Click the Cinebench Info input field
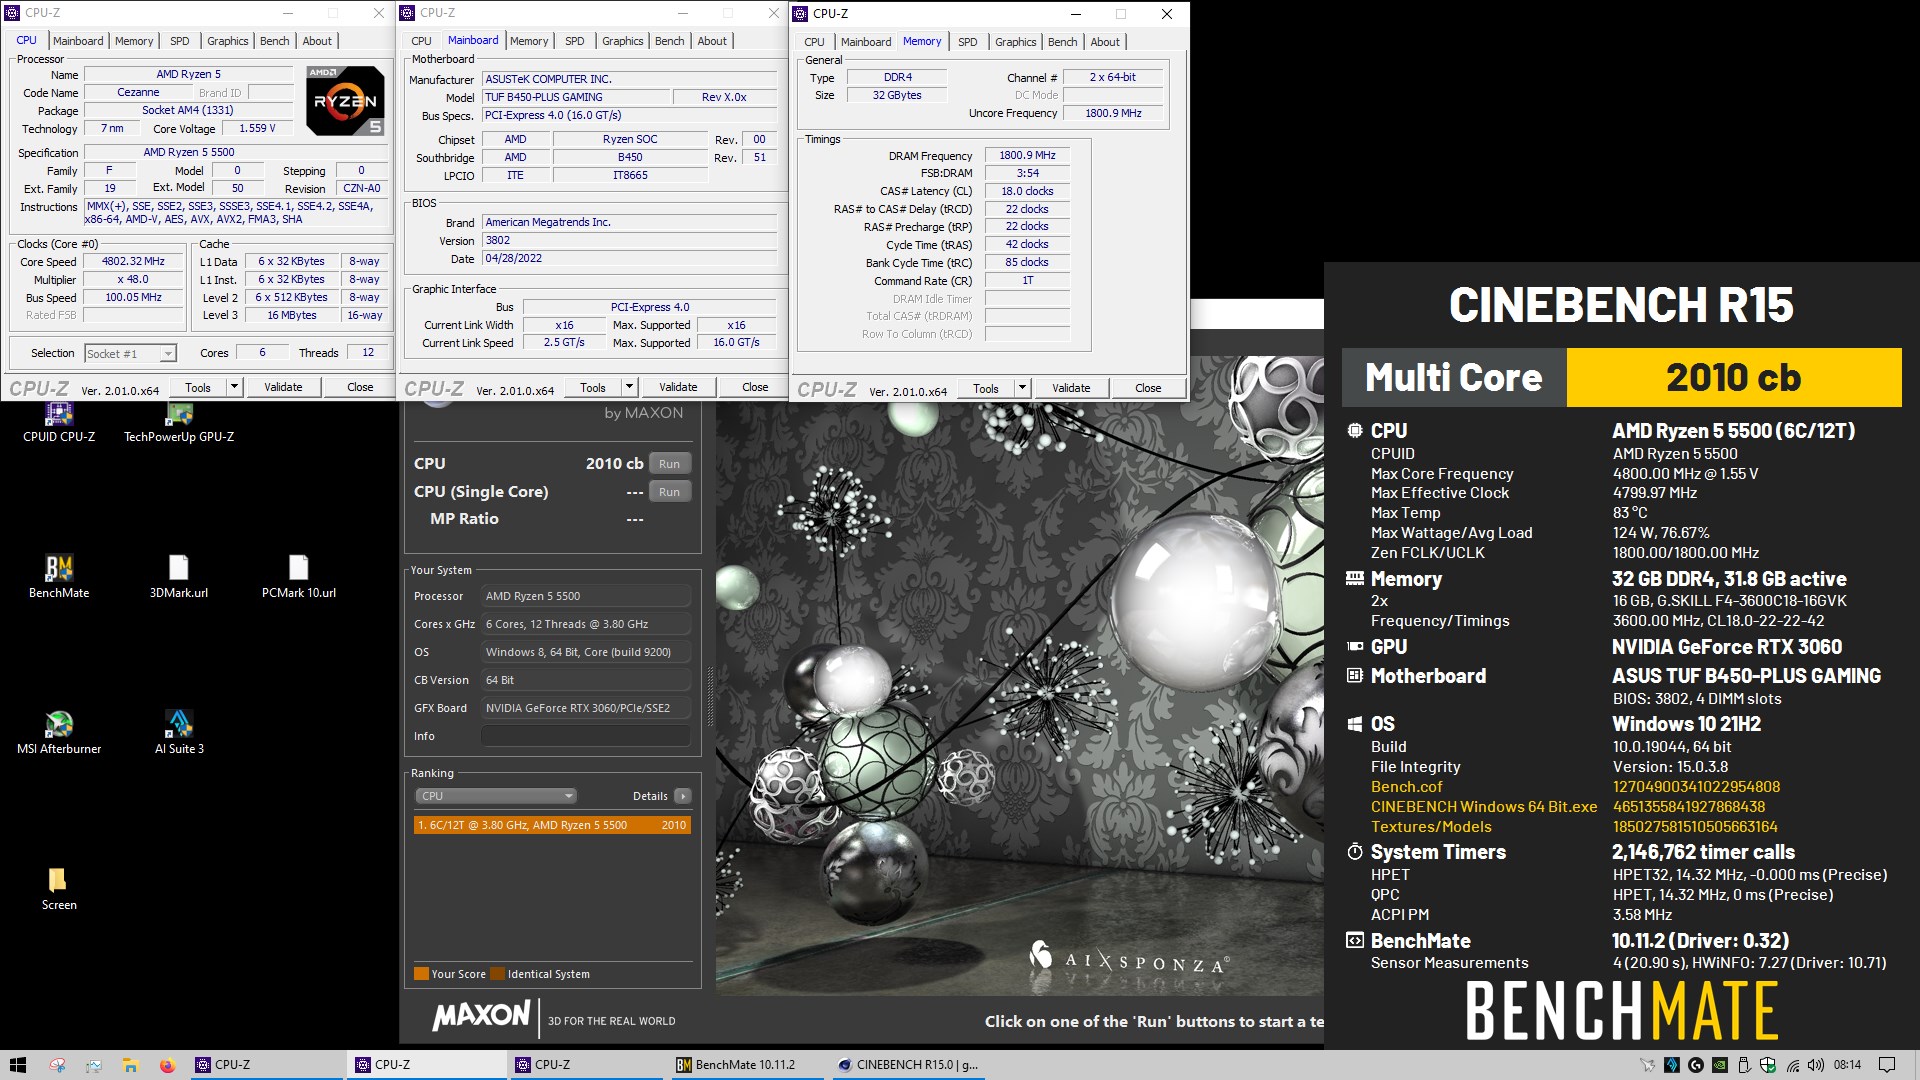 tap(586, 736)
